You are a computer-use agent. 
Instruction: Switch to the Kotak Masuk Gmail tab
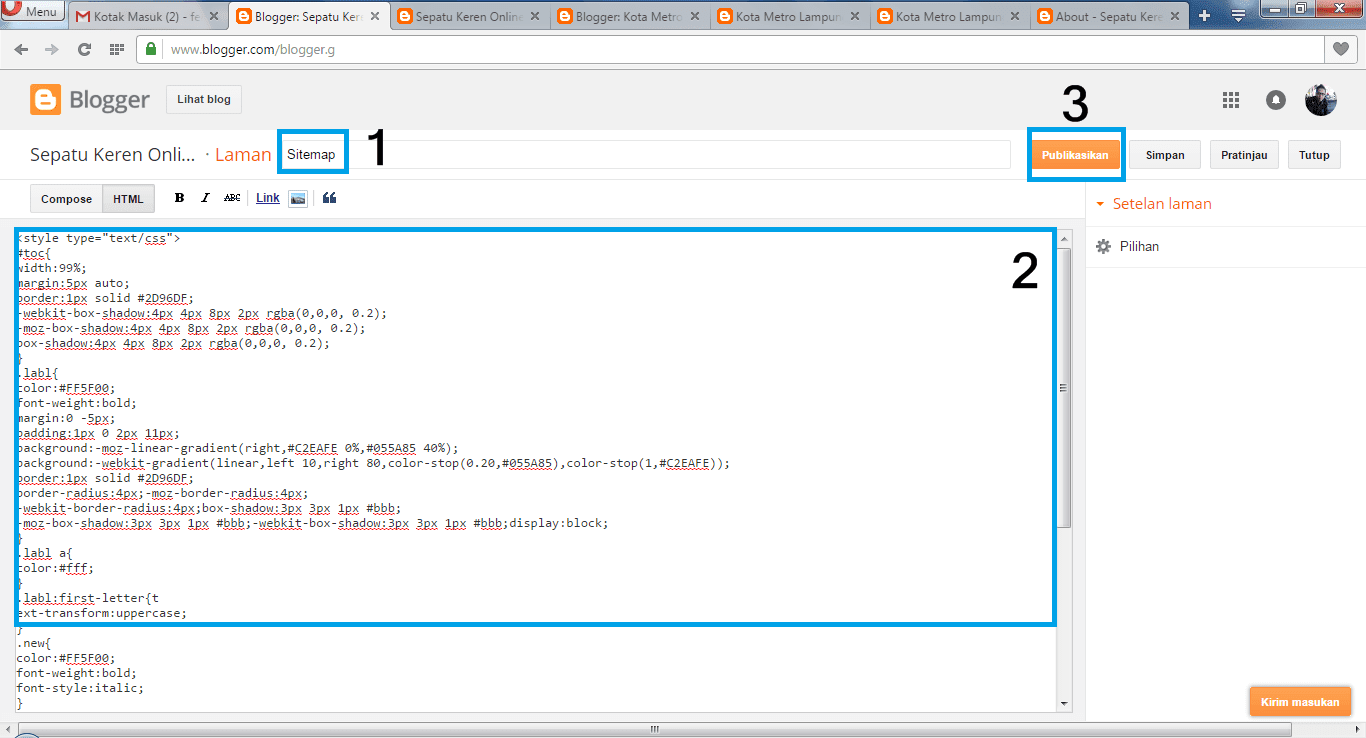[x=148, y=17]
